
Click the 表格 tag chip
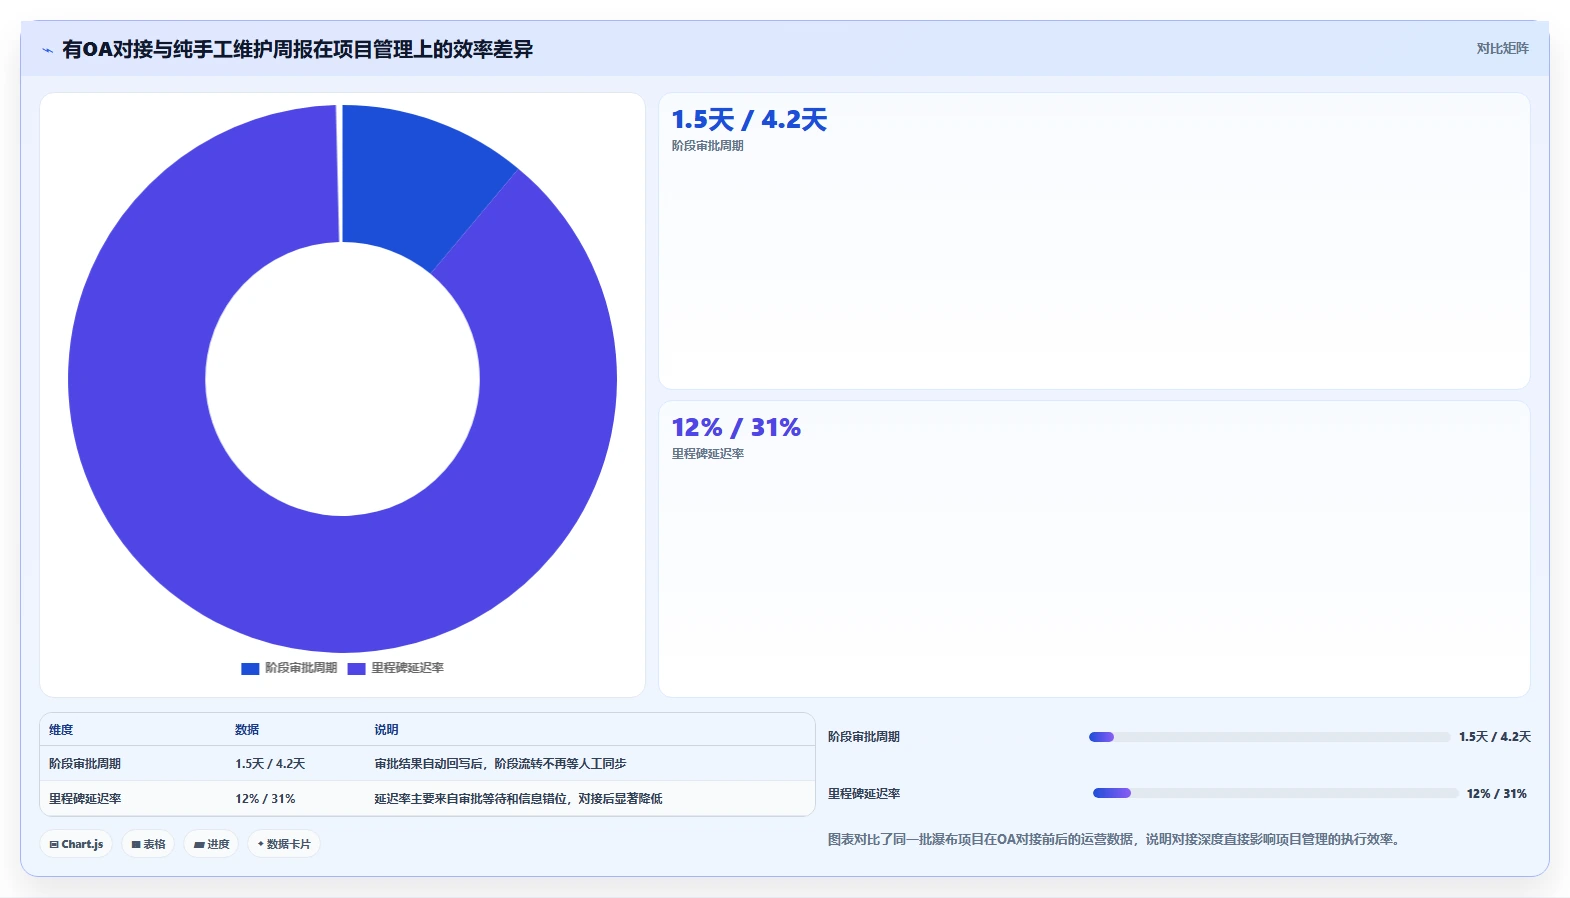coord(148,844)
